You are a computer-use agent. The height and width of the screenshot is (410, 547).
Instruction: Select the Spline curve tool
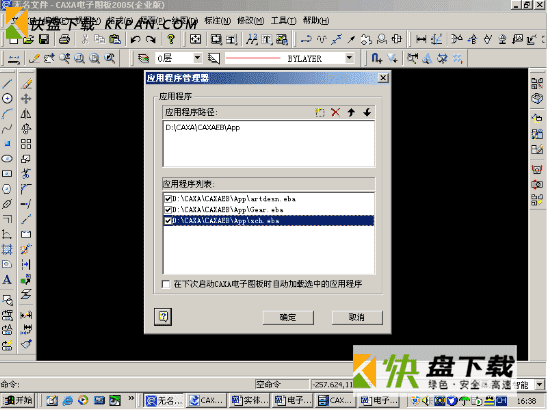point(7,129)
